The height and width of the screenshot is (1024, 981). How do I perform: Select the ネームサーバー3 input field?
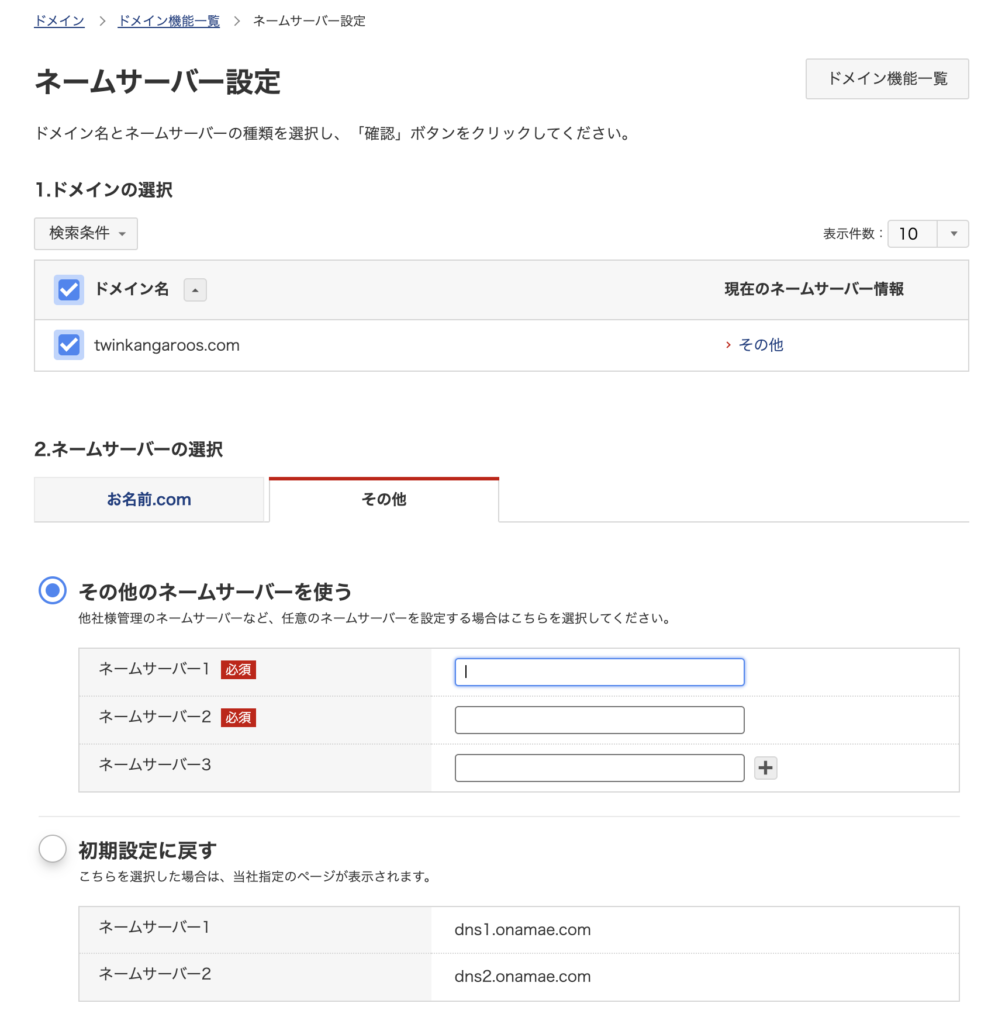tap(600, 768)
